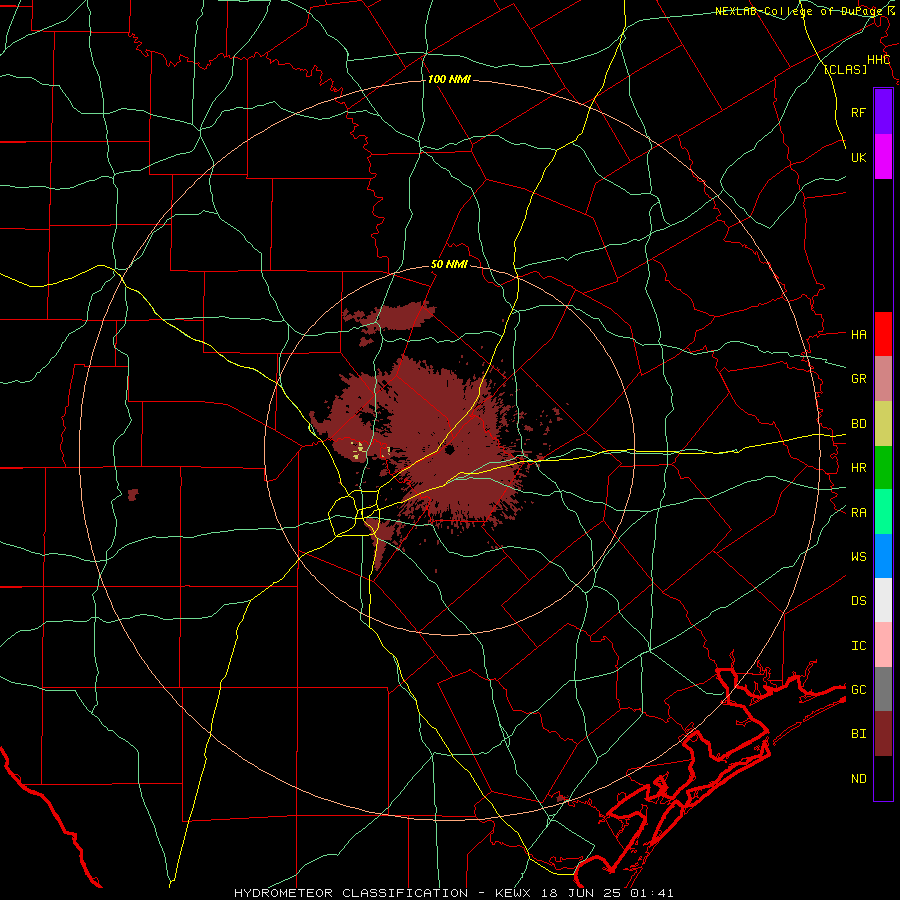This screenshot has width=900, height=900.
Task: Click the HR legend label
Action: point(858,468)
